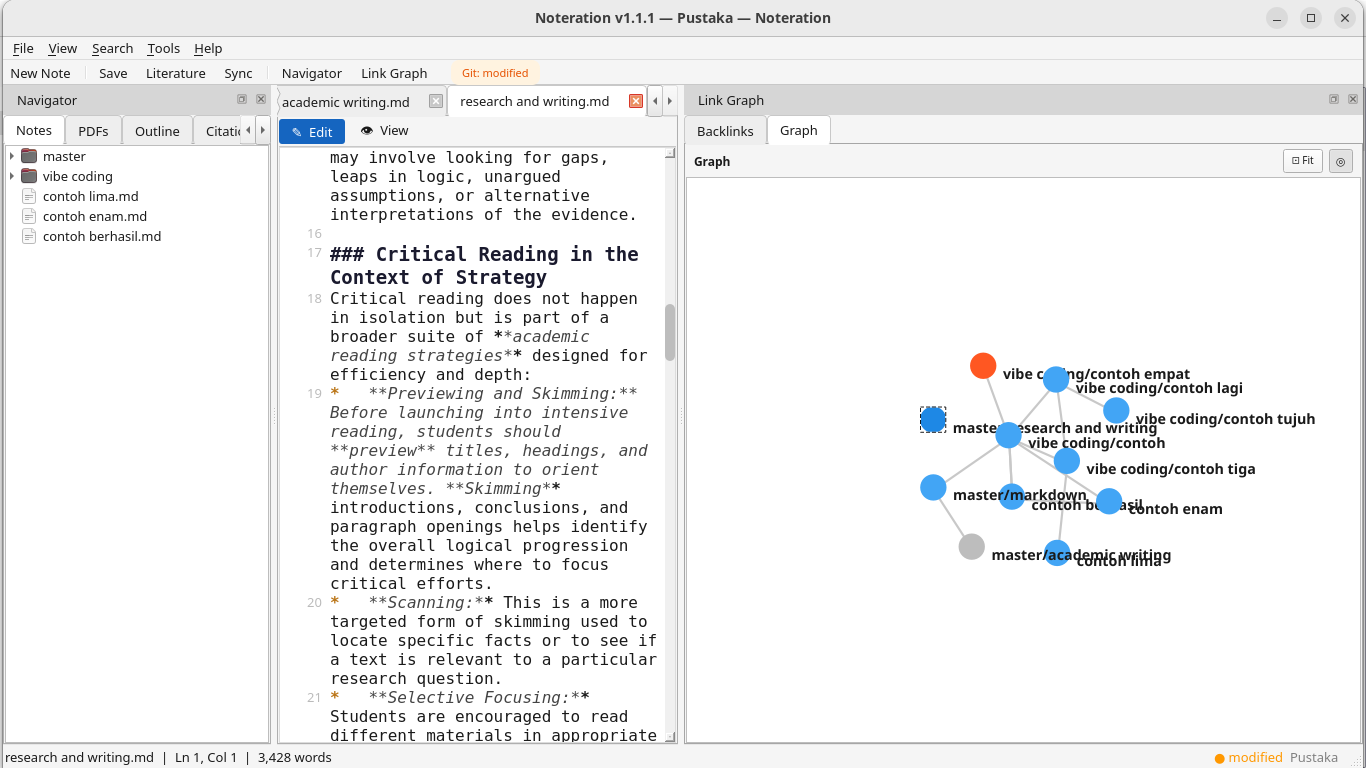The height and width of the screenshot is (768, 1366).
Task: Click the Save toolbar button
Action: (113, 73)
